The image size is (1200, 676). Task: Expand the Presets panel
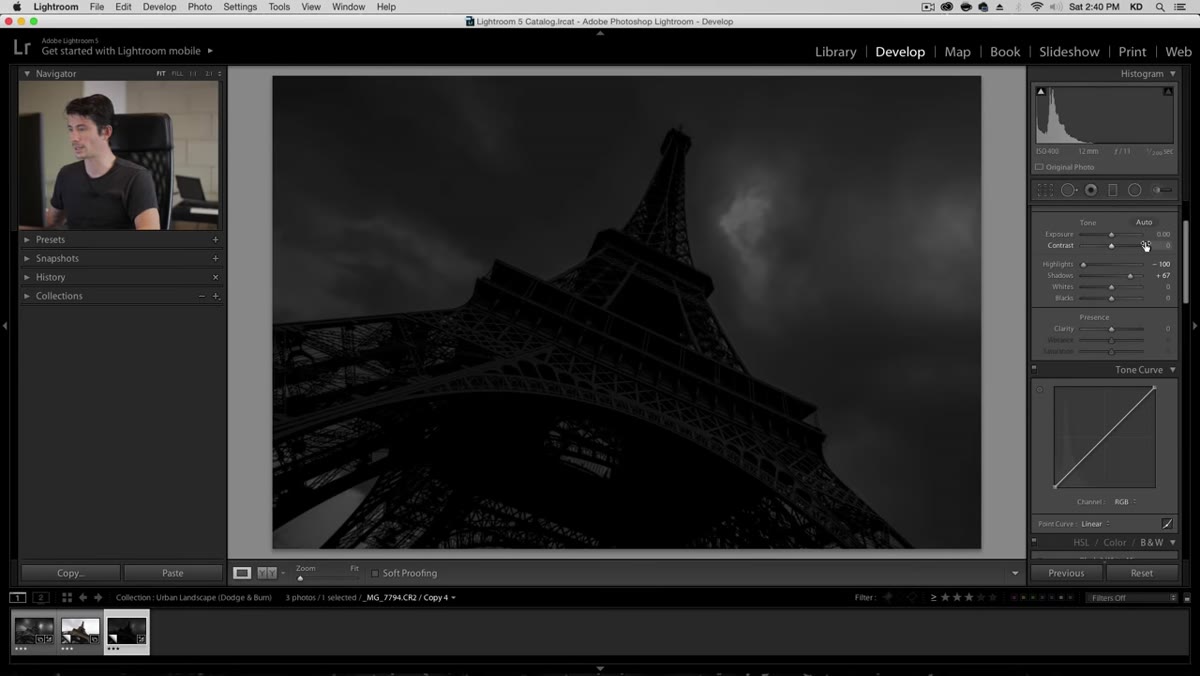(x=27, y=240)
